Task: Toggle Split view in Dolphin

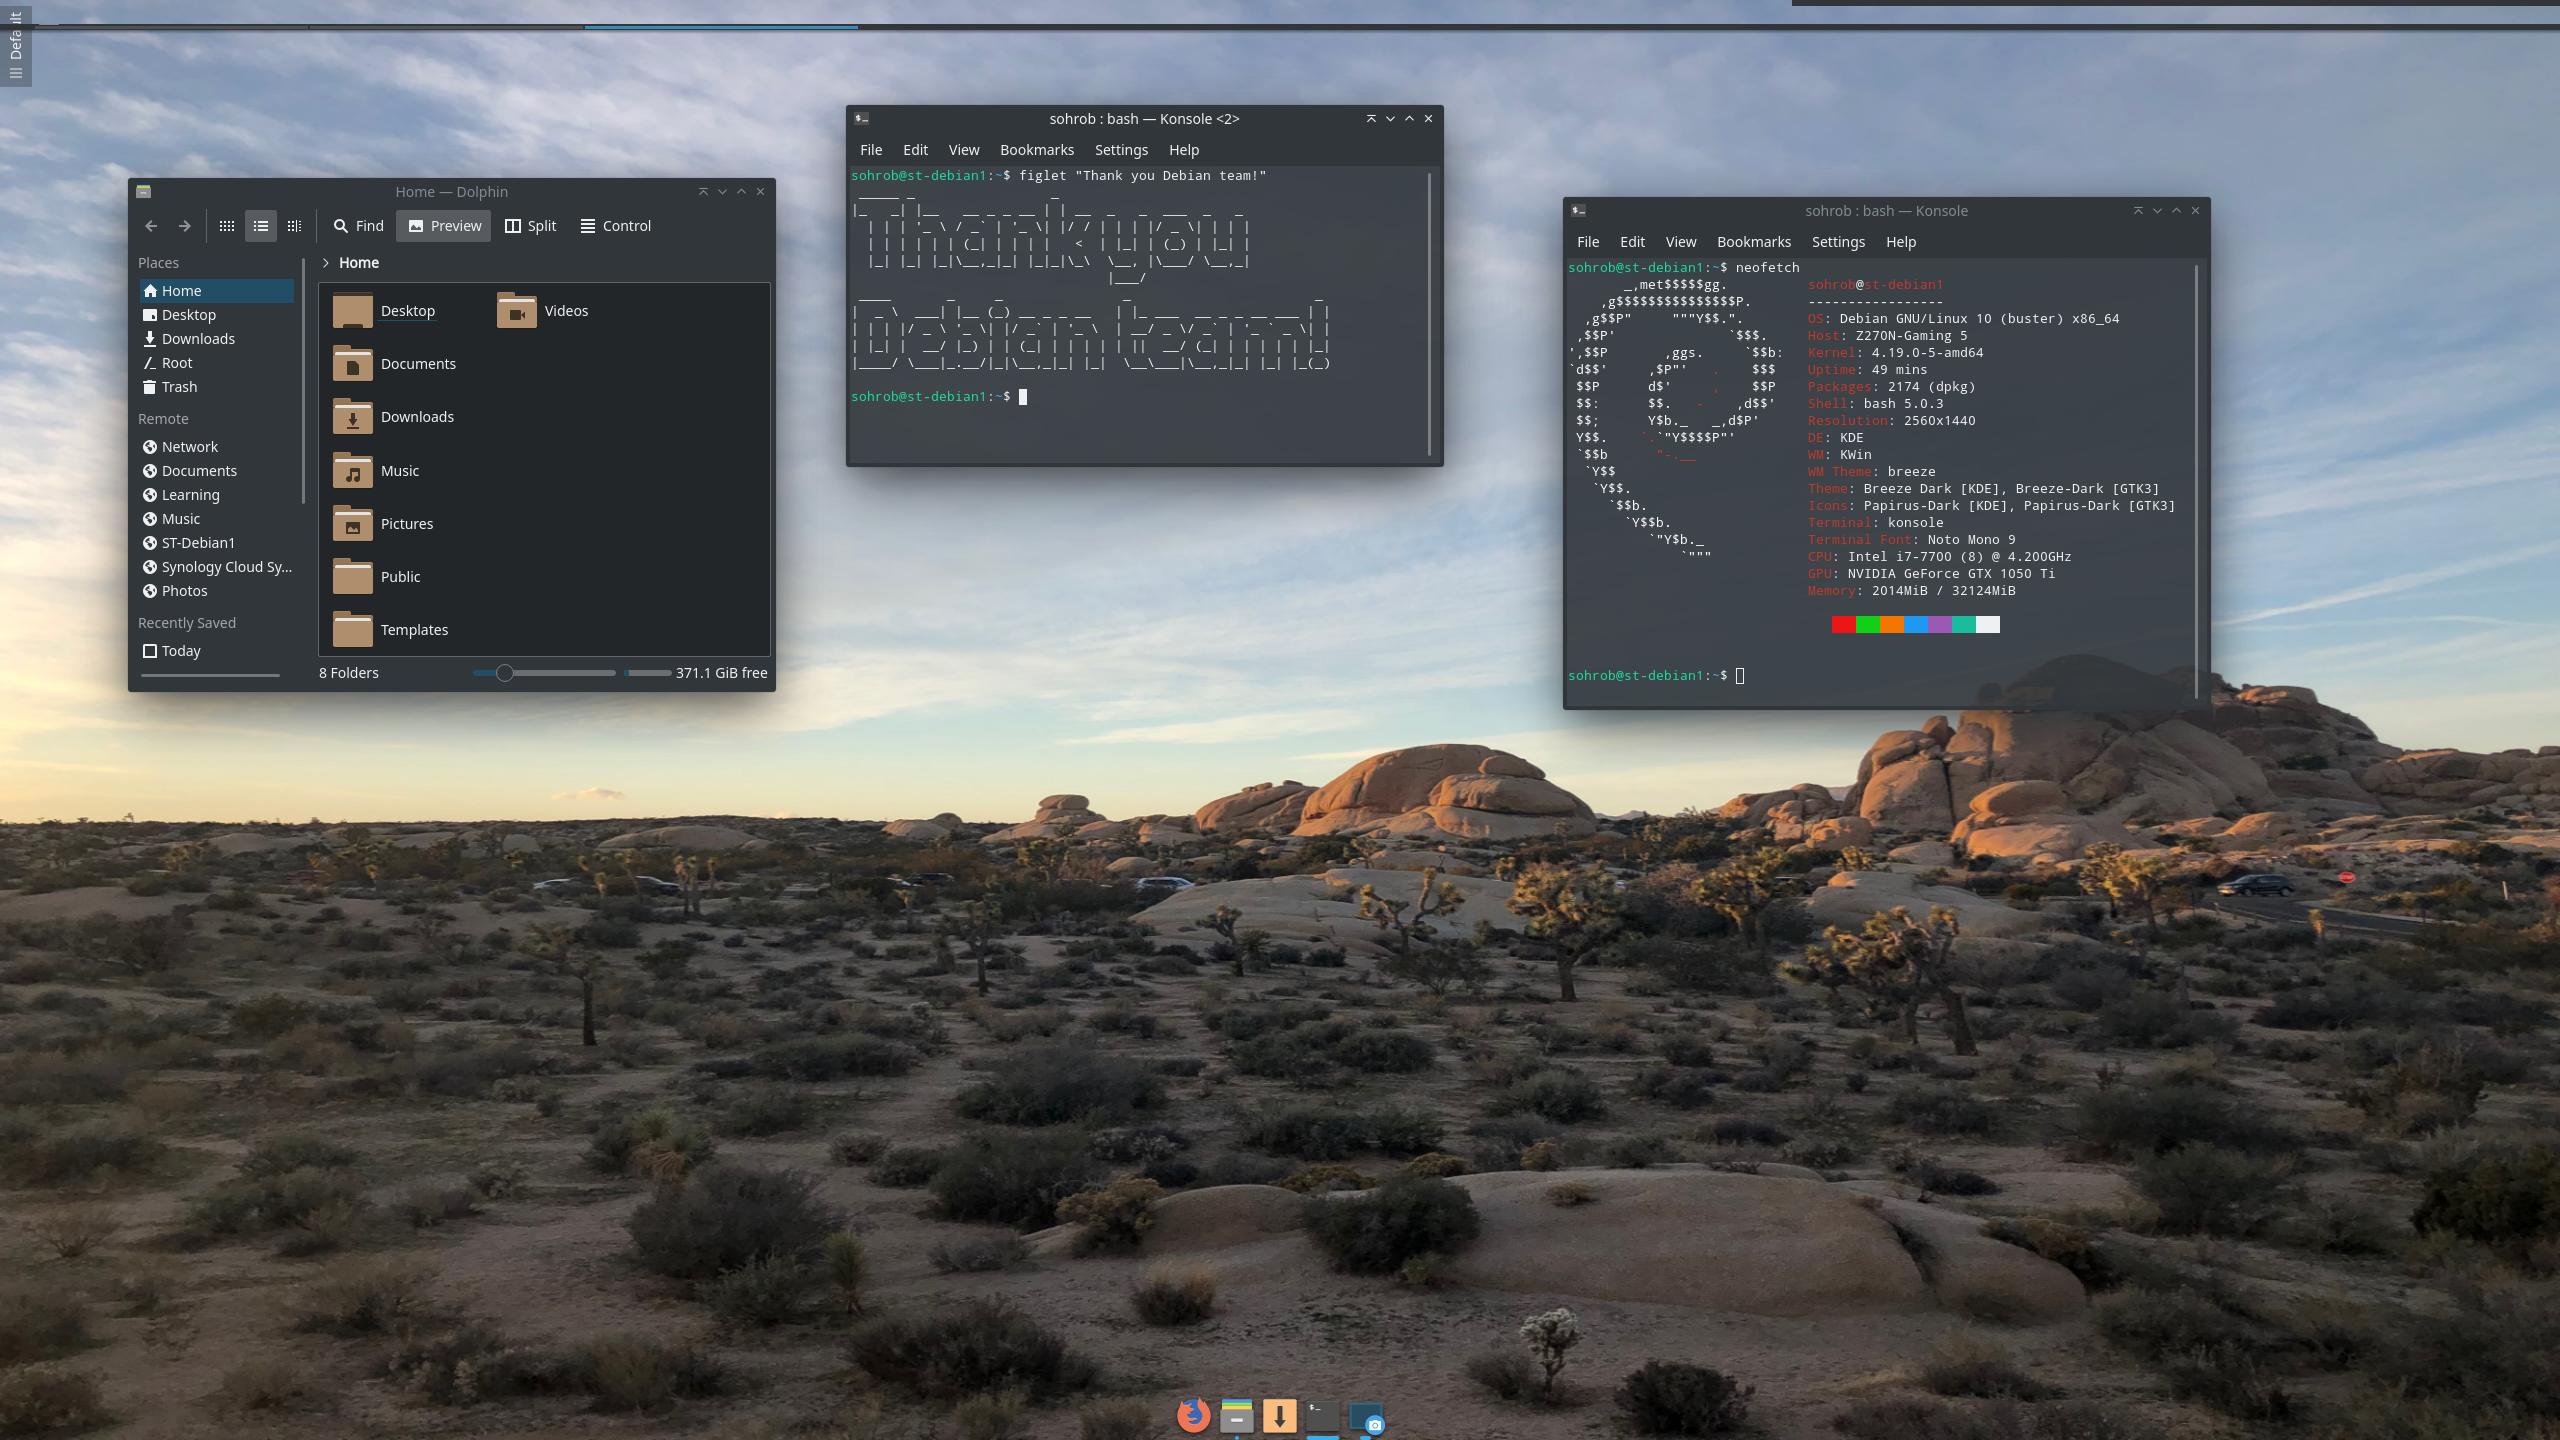Action: pyautogui.click(x=530, y=226)
